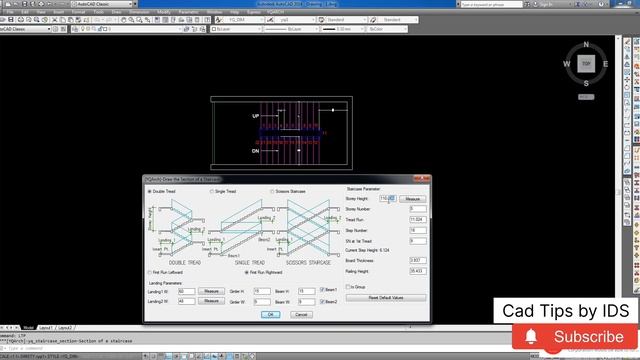Open the File menu

coord(10,12)
